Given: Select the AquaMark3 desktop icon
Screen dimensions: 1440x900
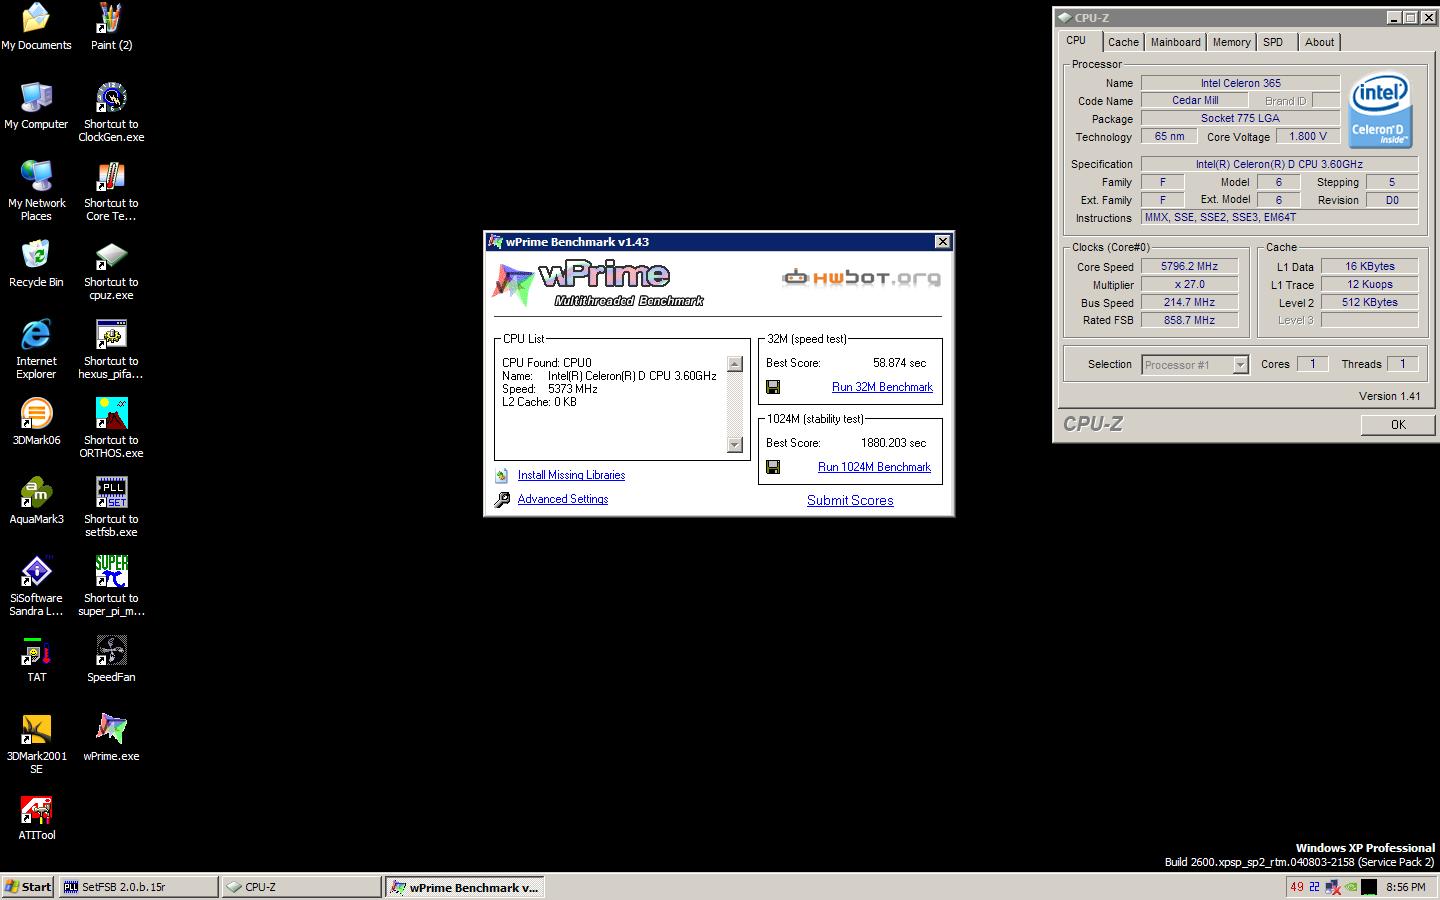Looking at the screenshot, I should tap(36, 500).
